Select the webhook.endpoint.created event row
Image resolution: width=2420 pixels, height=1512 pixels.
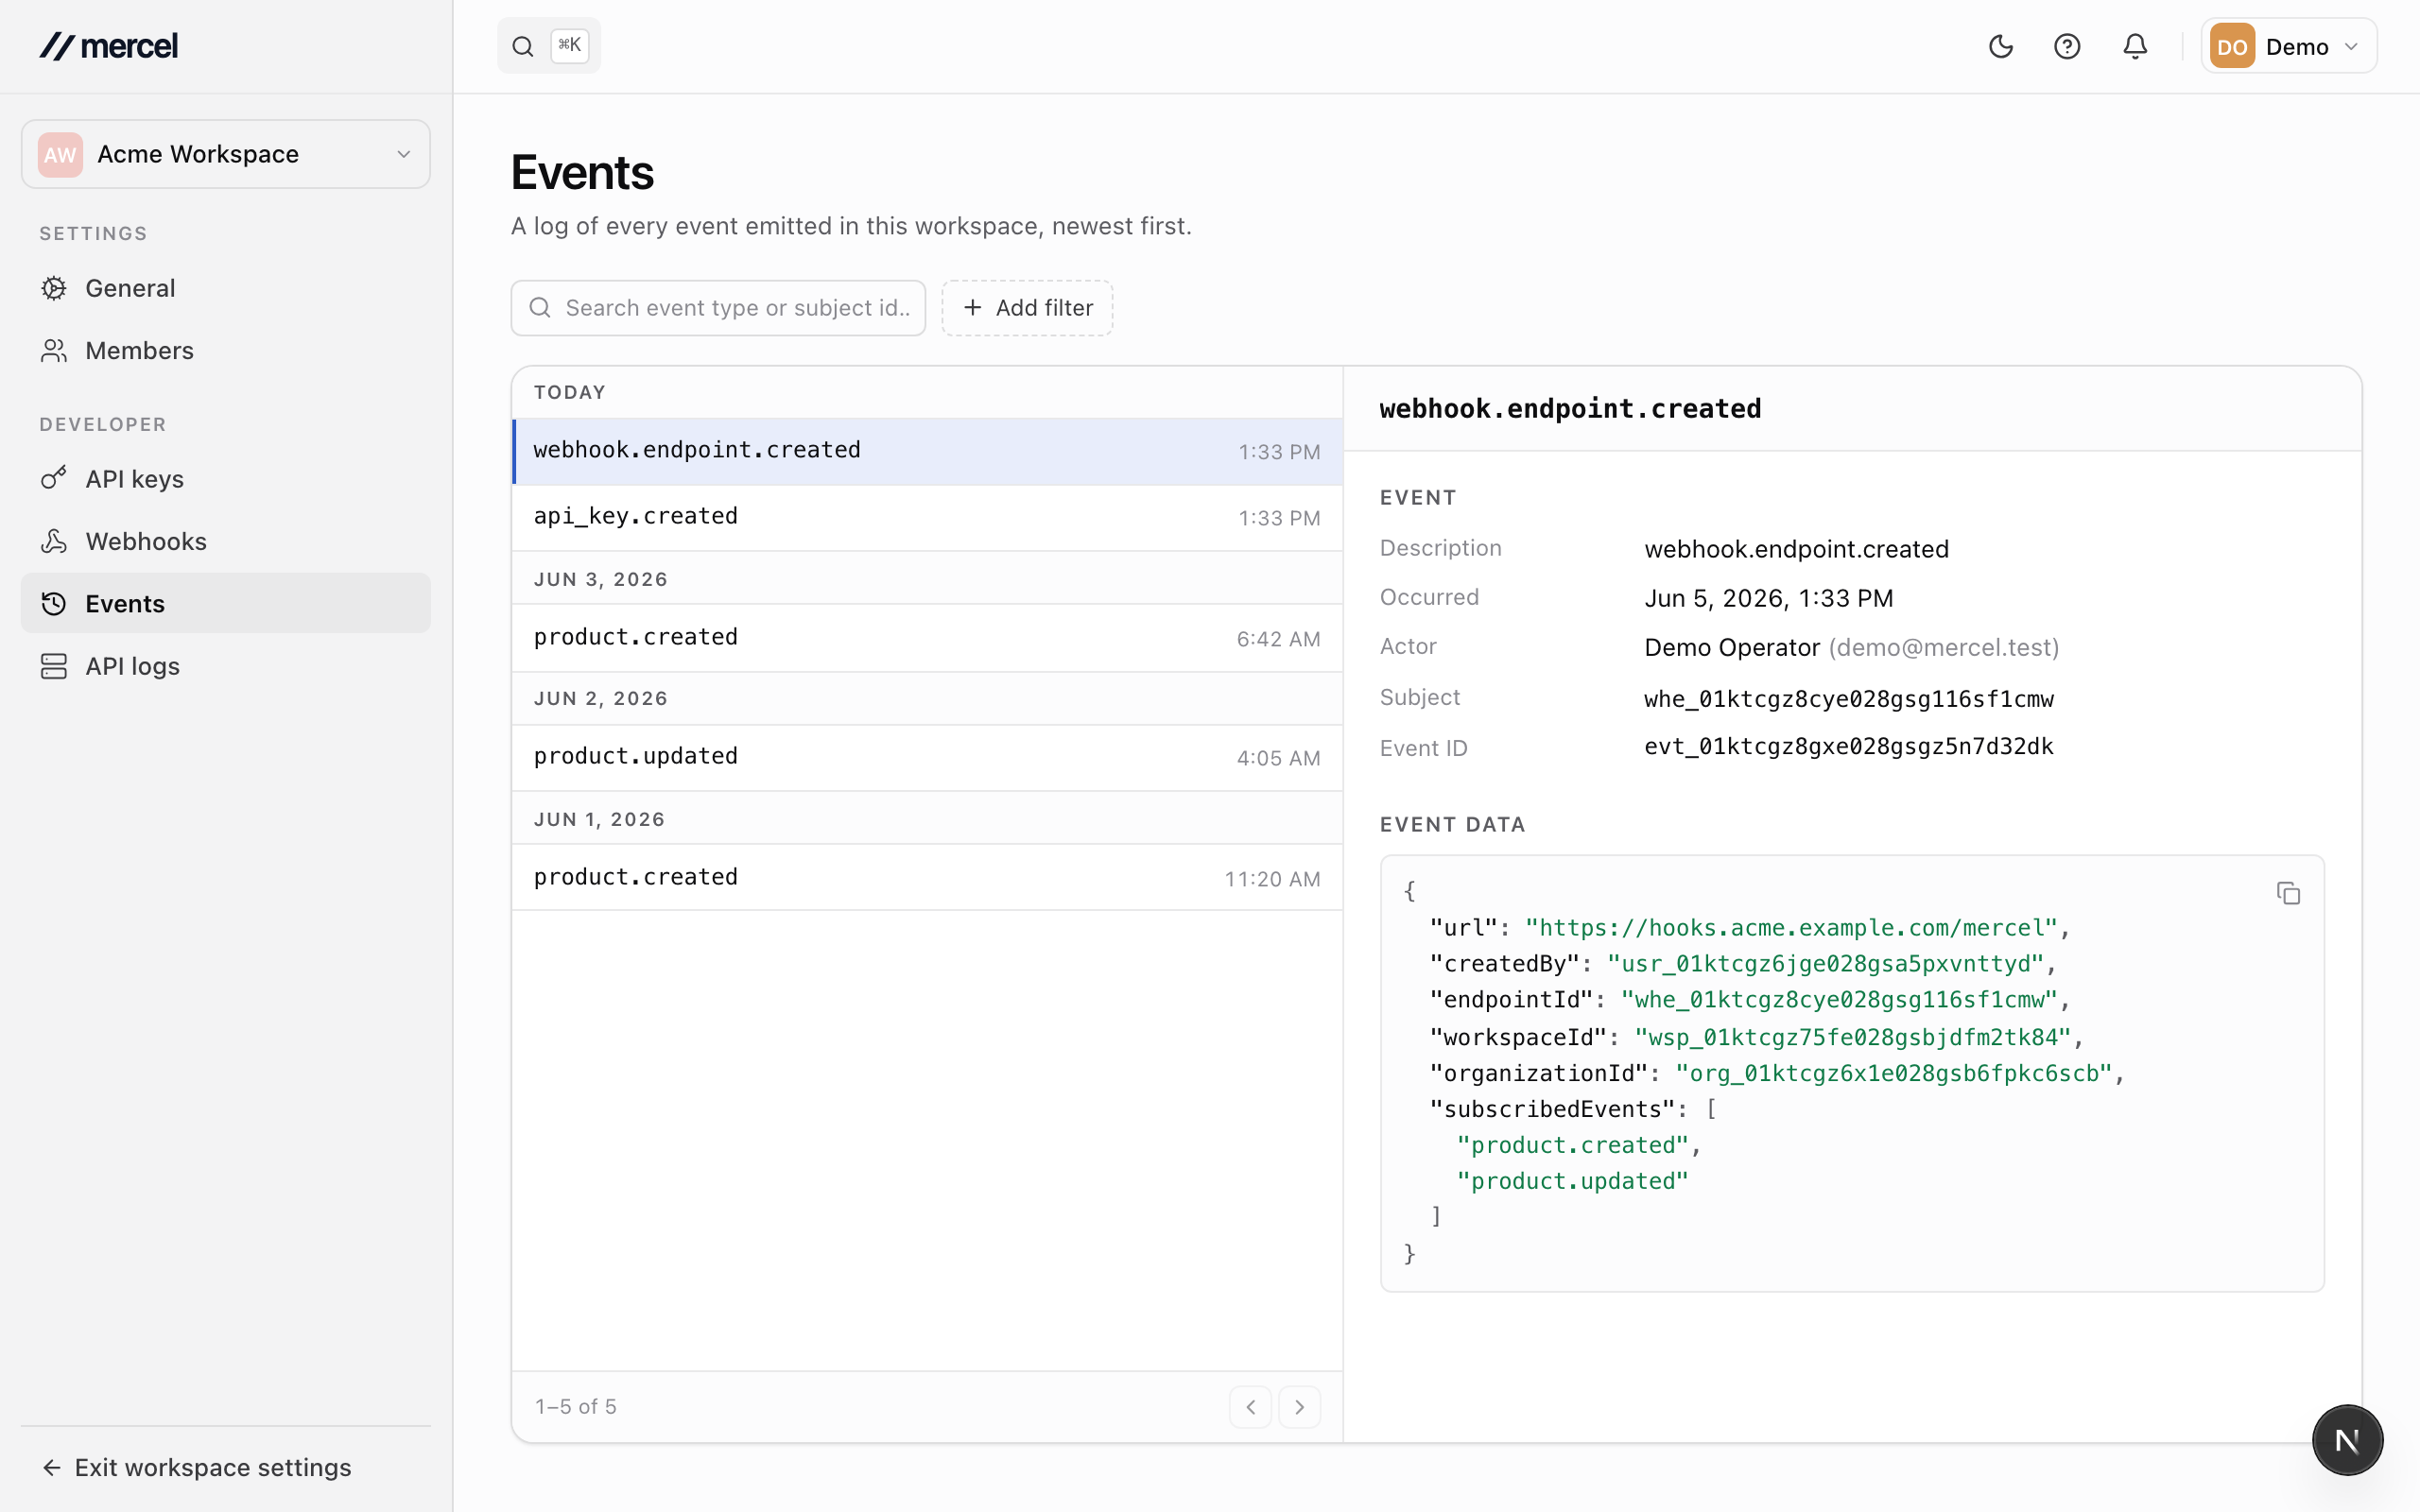(927, 451)
